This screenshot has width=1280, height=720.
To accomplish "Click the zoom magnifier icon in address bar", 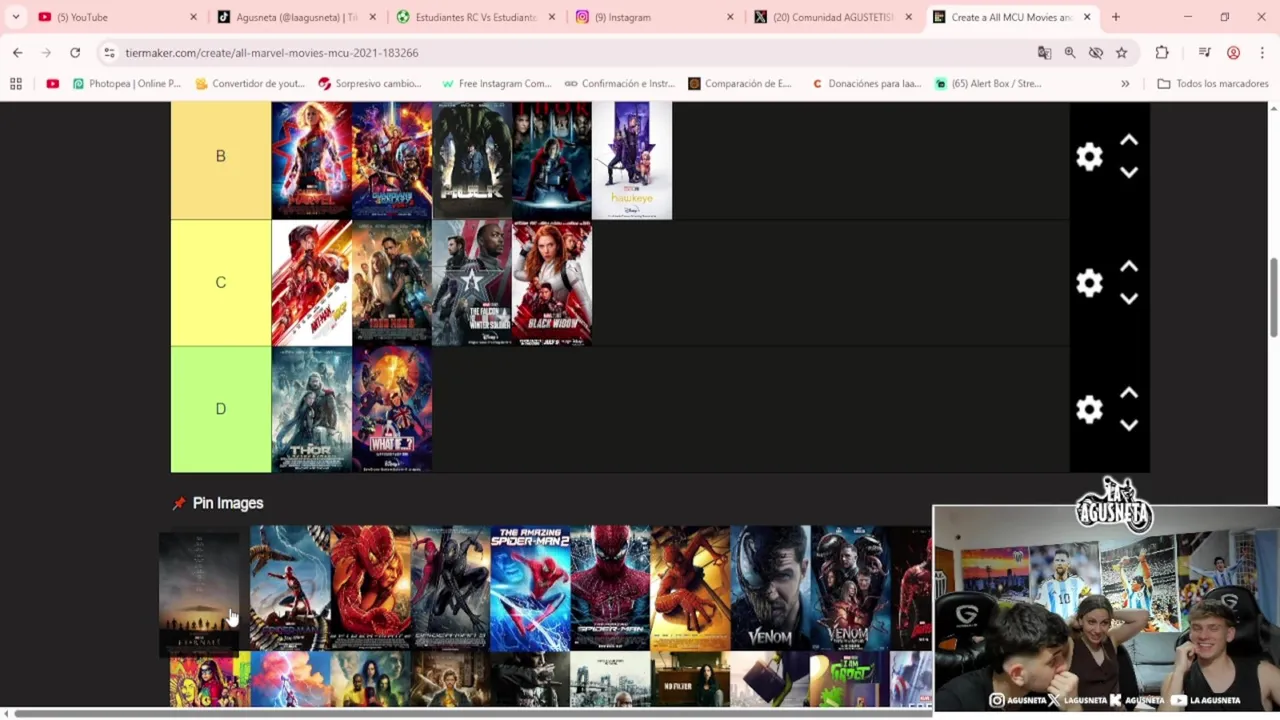I will 1070,53.
